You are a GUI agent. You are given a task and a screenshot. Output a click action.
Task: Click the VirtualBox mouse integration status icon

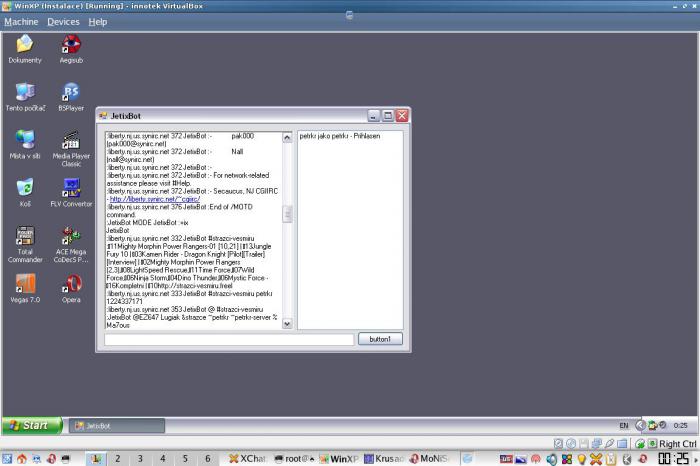coord(640,444)
